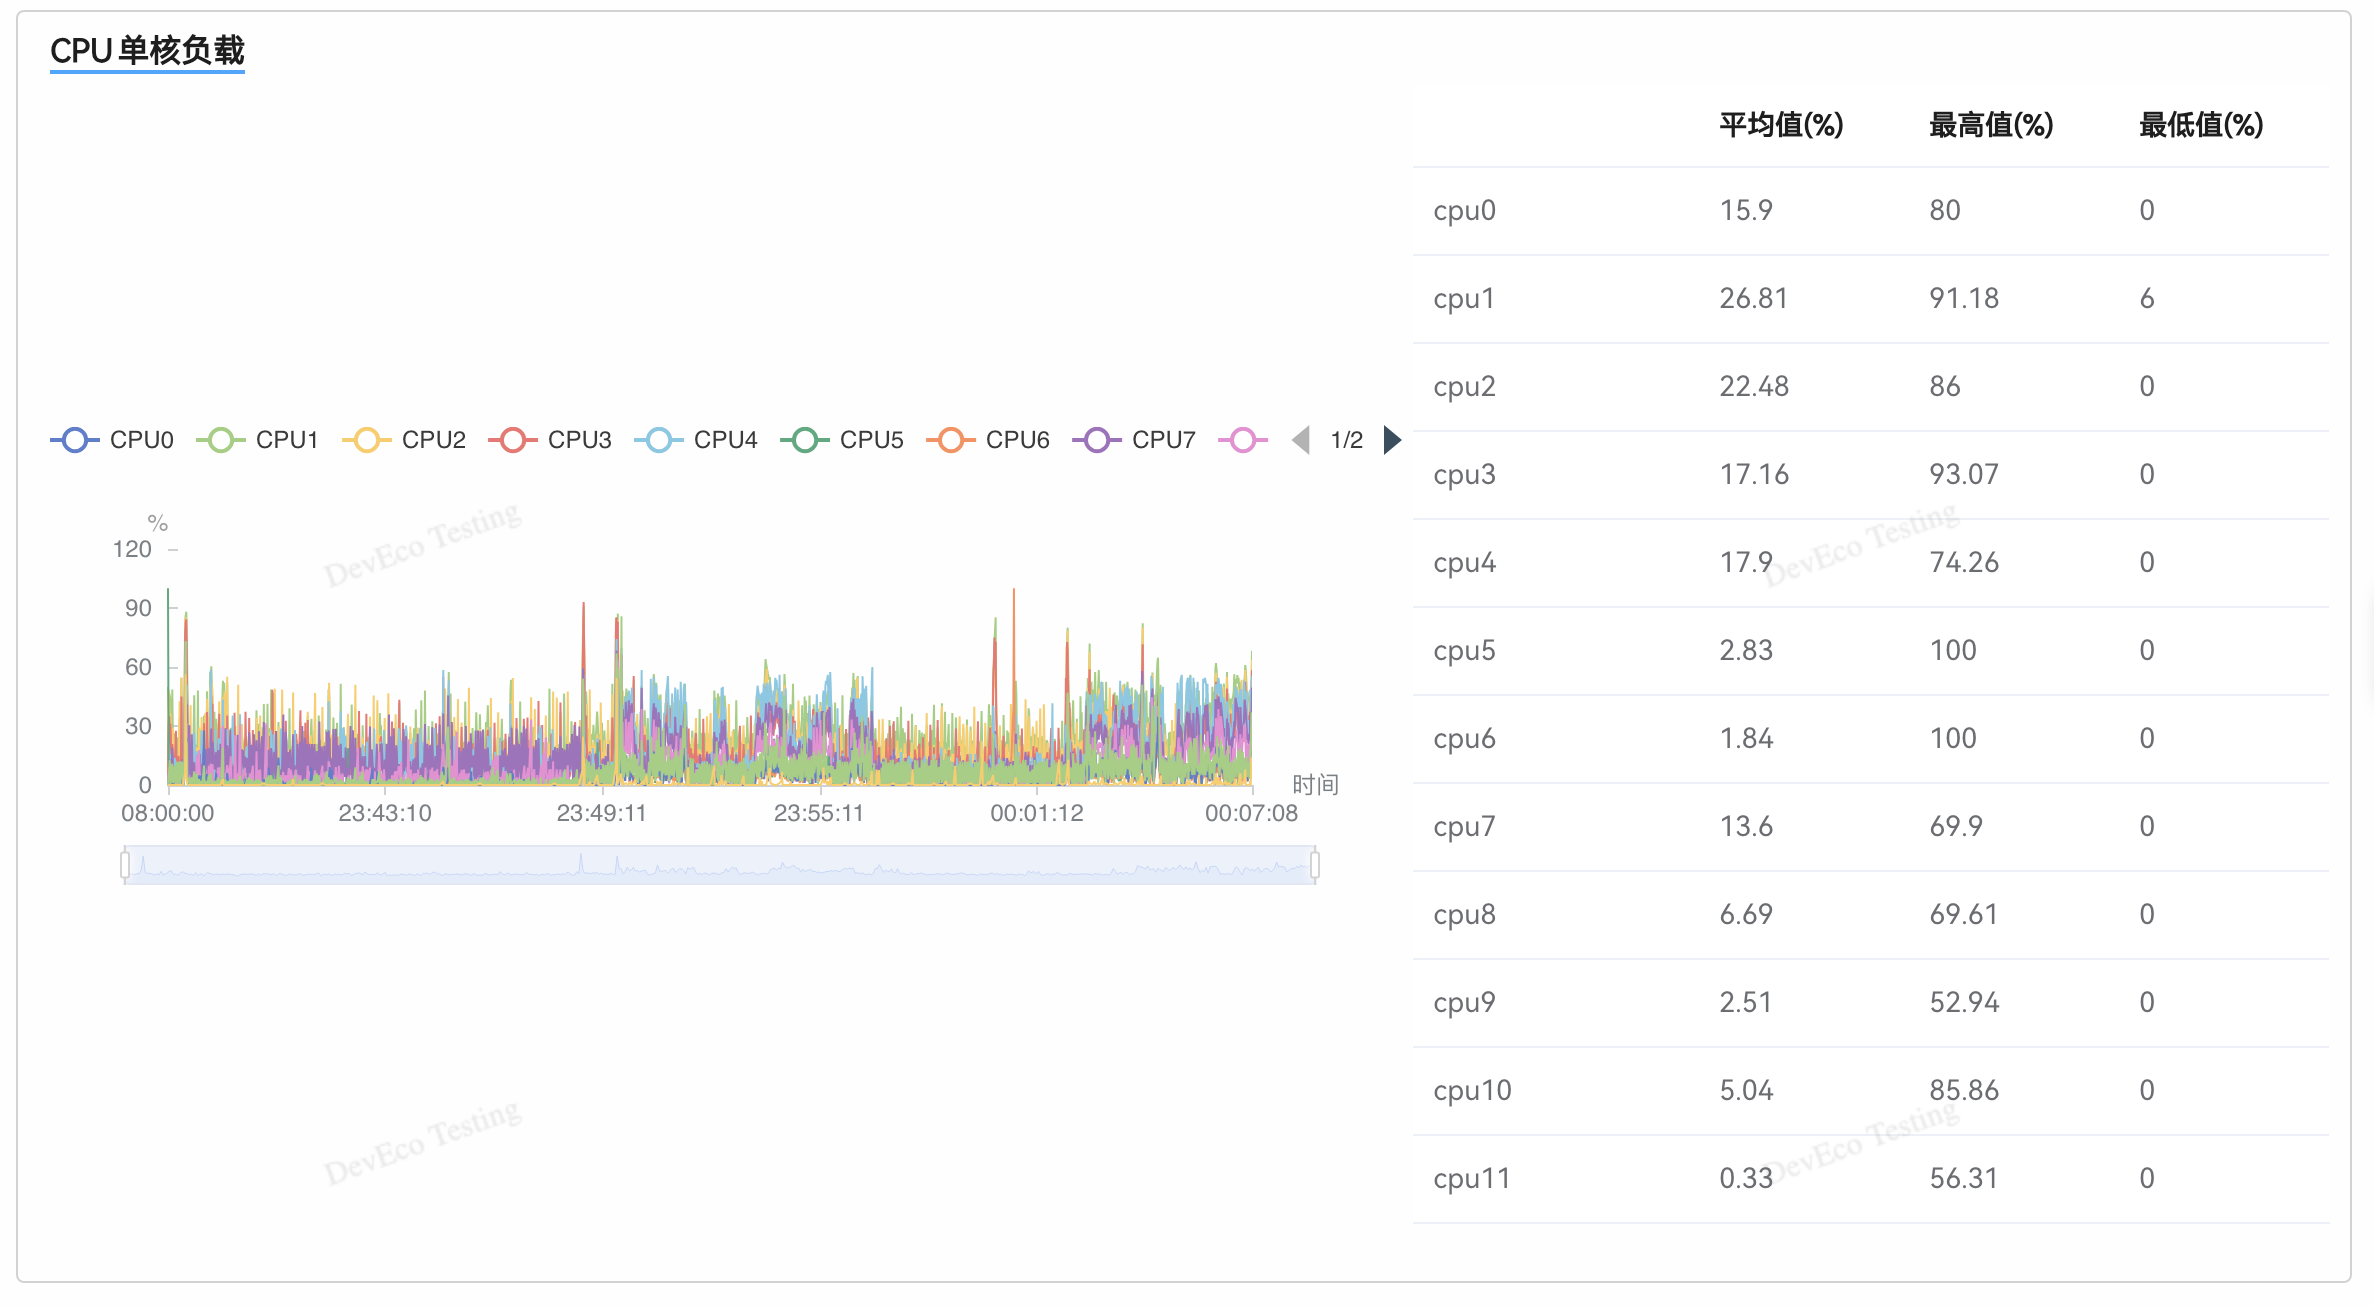Click the CPU6 orange legend marker
The width and height of the screenshot is (2374, 1306).
click(950, 440)
